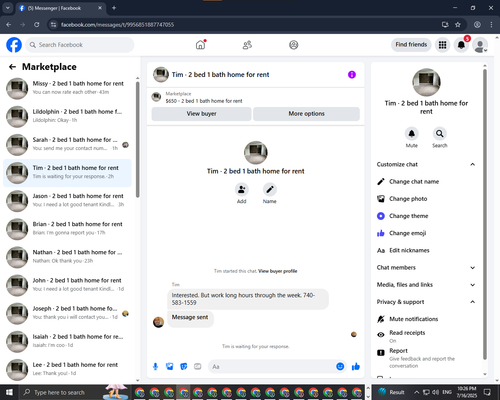Viewport: 500px width, 400px height.
Task: Click the Aa message input field
Action: coord(277,367)
